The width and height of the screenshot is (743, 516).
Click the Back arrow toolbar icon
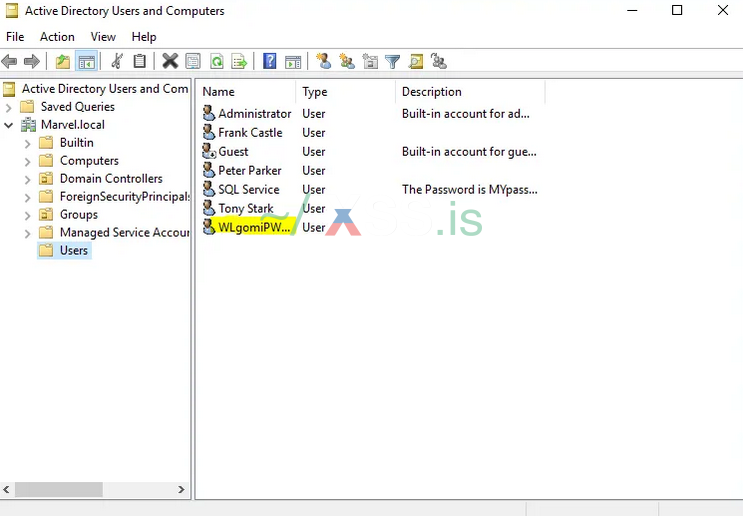[x=9, y=61]
